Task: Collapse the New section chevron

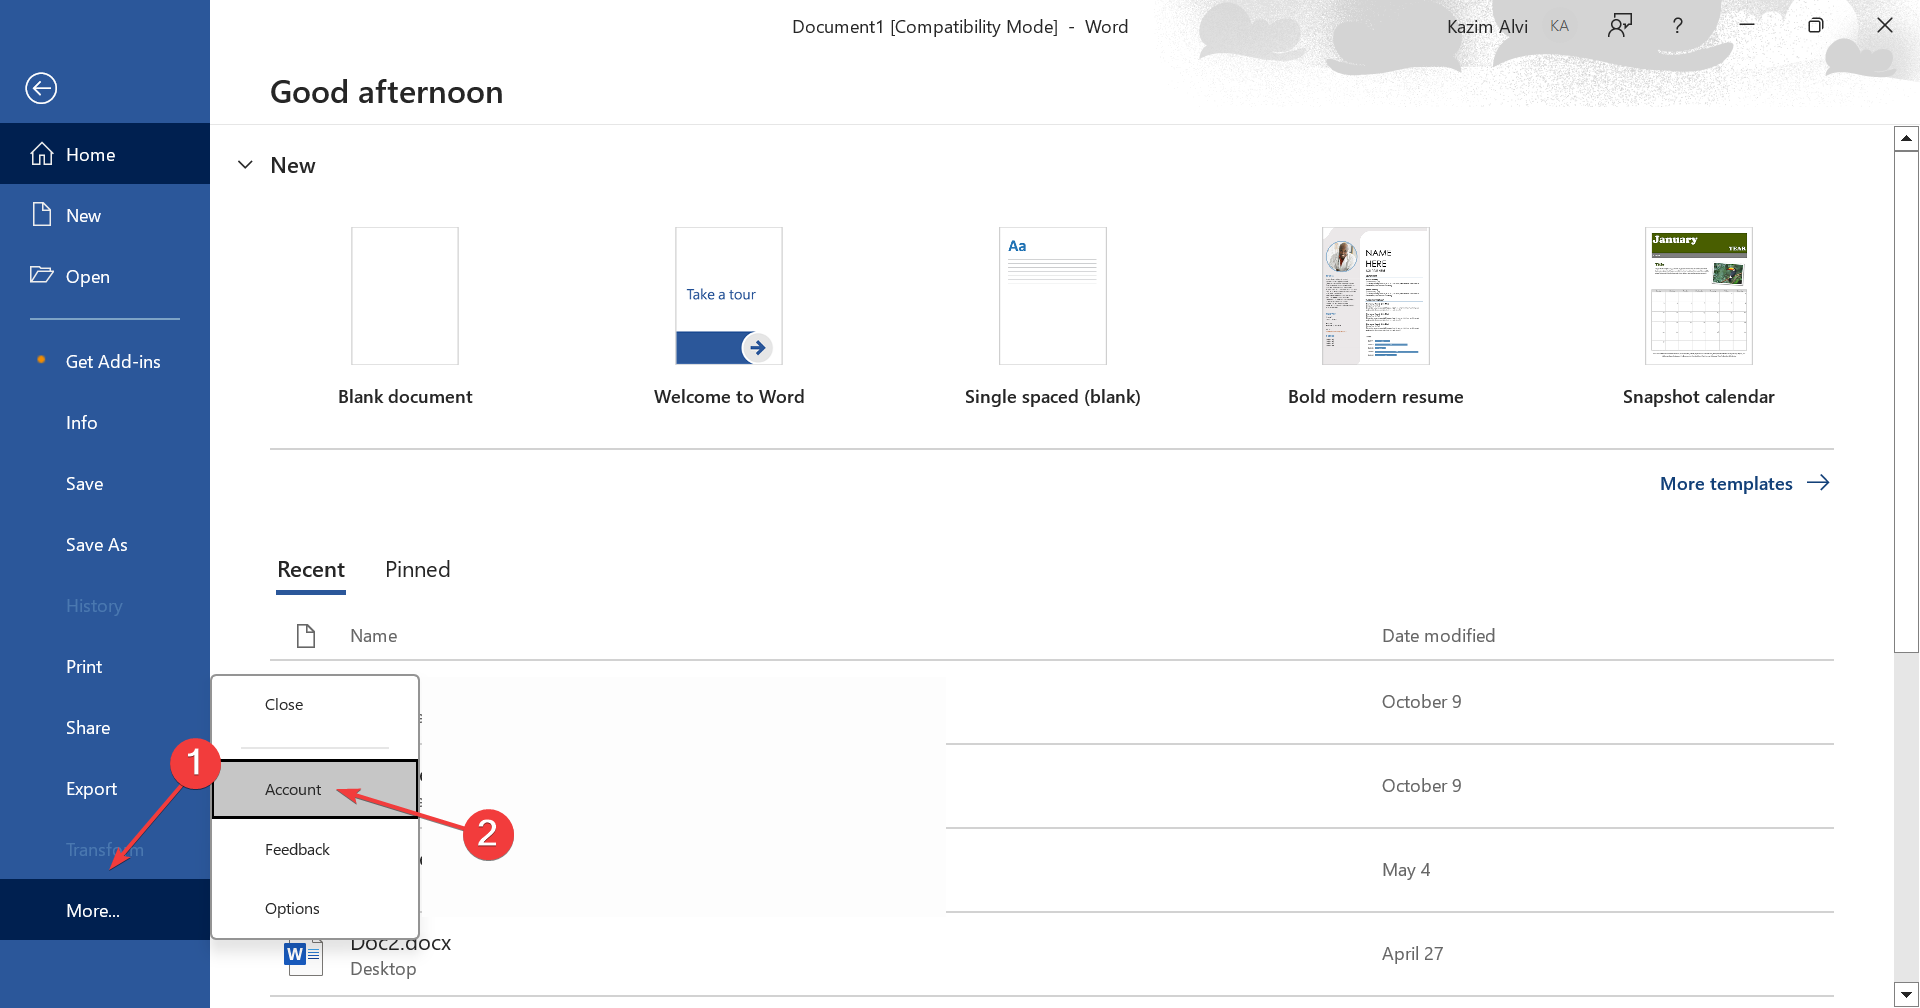Action: coord(245,165)
